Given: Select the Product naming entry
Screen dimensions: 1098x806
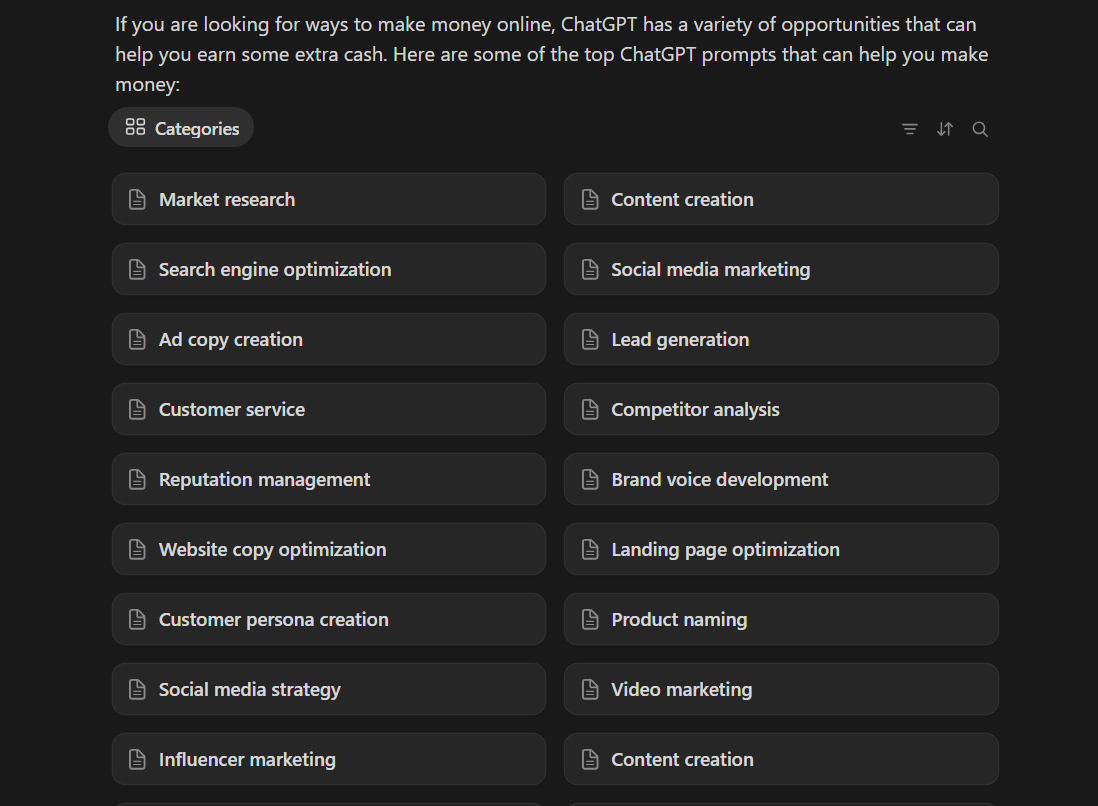Looking at the screenshot, I should click(x=781, y=620).
